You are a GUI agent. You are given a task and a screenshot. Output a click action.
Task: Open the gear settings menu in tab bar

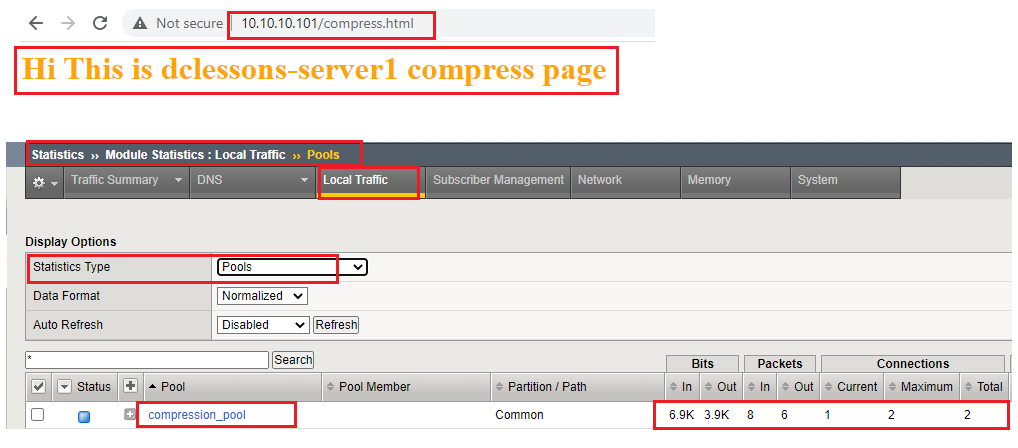44,183
